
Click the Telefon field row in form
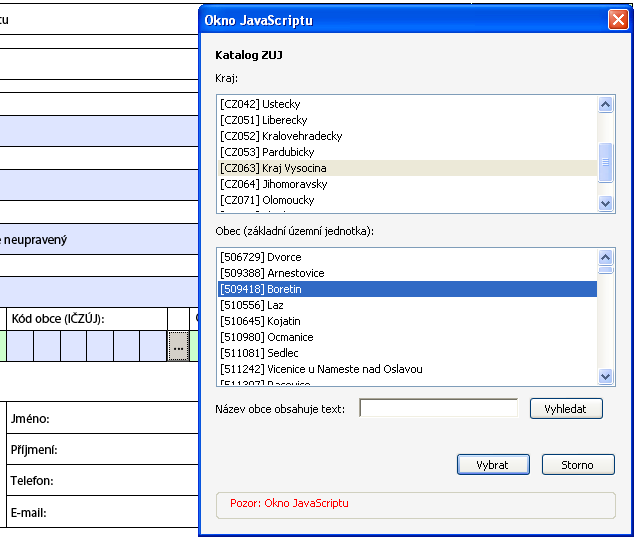(102, 481)
